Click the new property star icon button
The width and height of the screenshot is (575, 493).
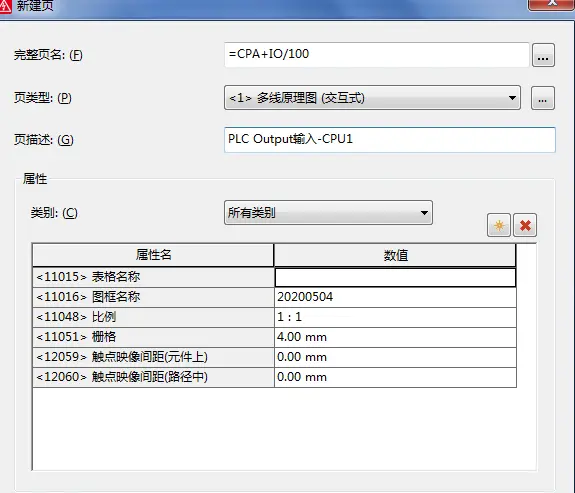tap(499, 225)
